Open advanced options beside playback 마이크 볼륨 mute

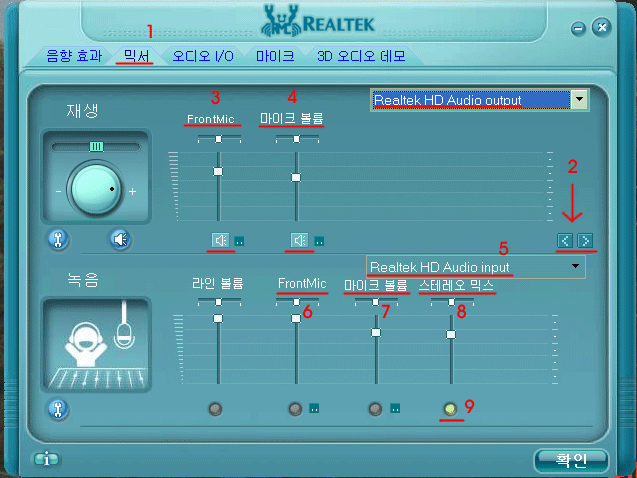point(319,242)
